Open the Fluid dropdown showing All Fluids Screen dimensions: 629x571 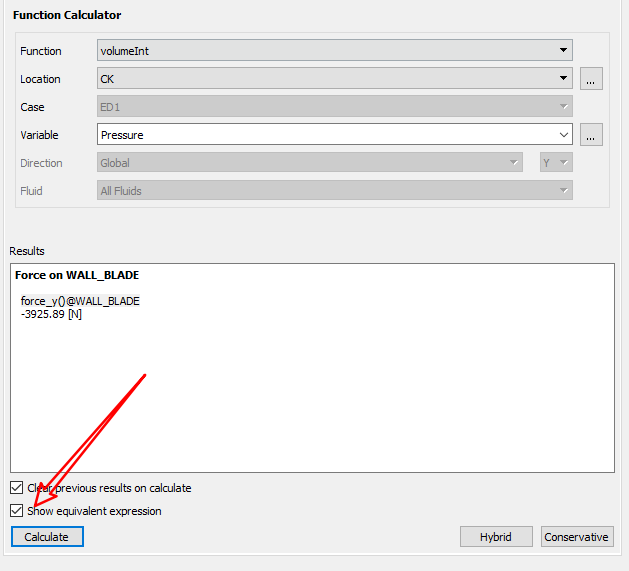pos(334,191)
